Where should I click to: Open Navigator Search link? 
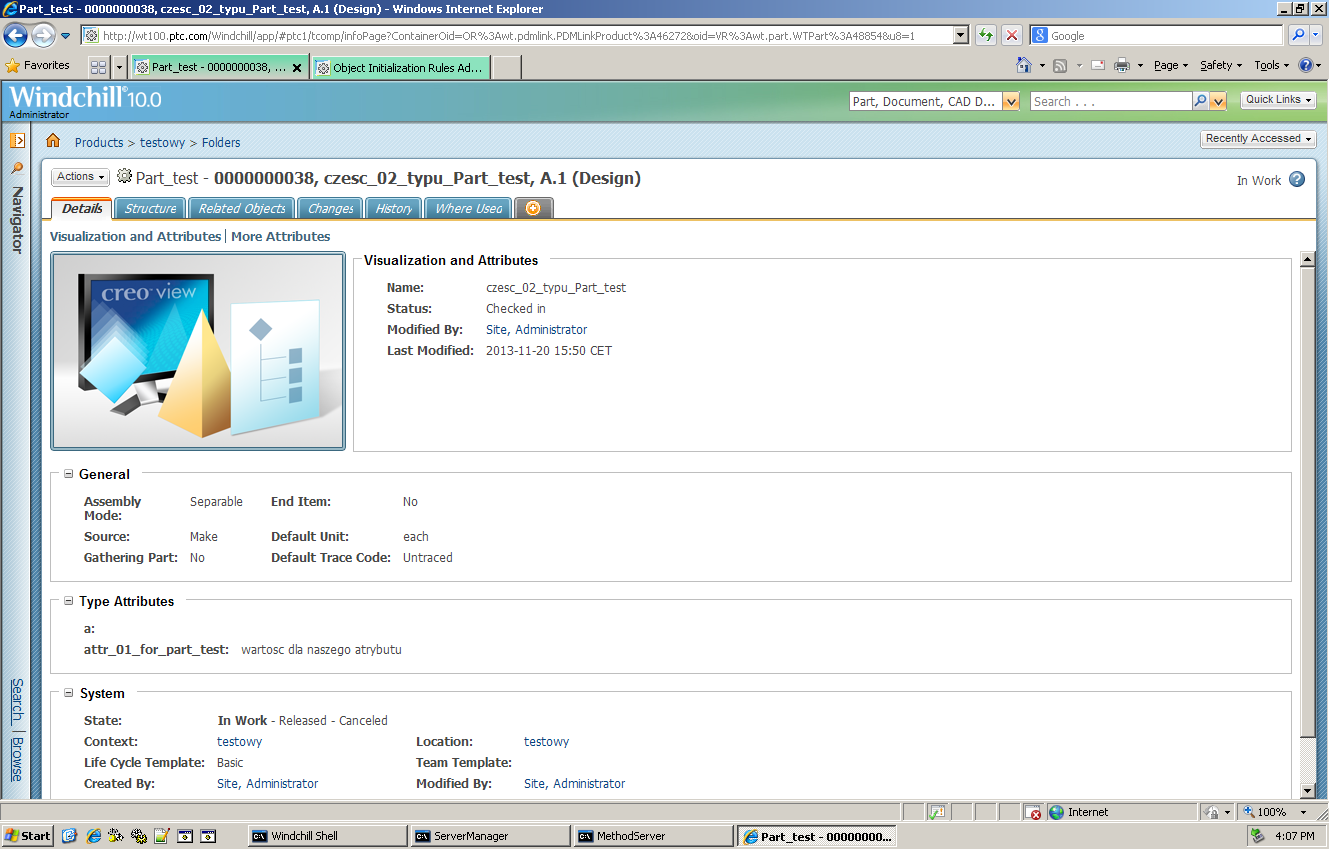[x=17, y=700]
